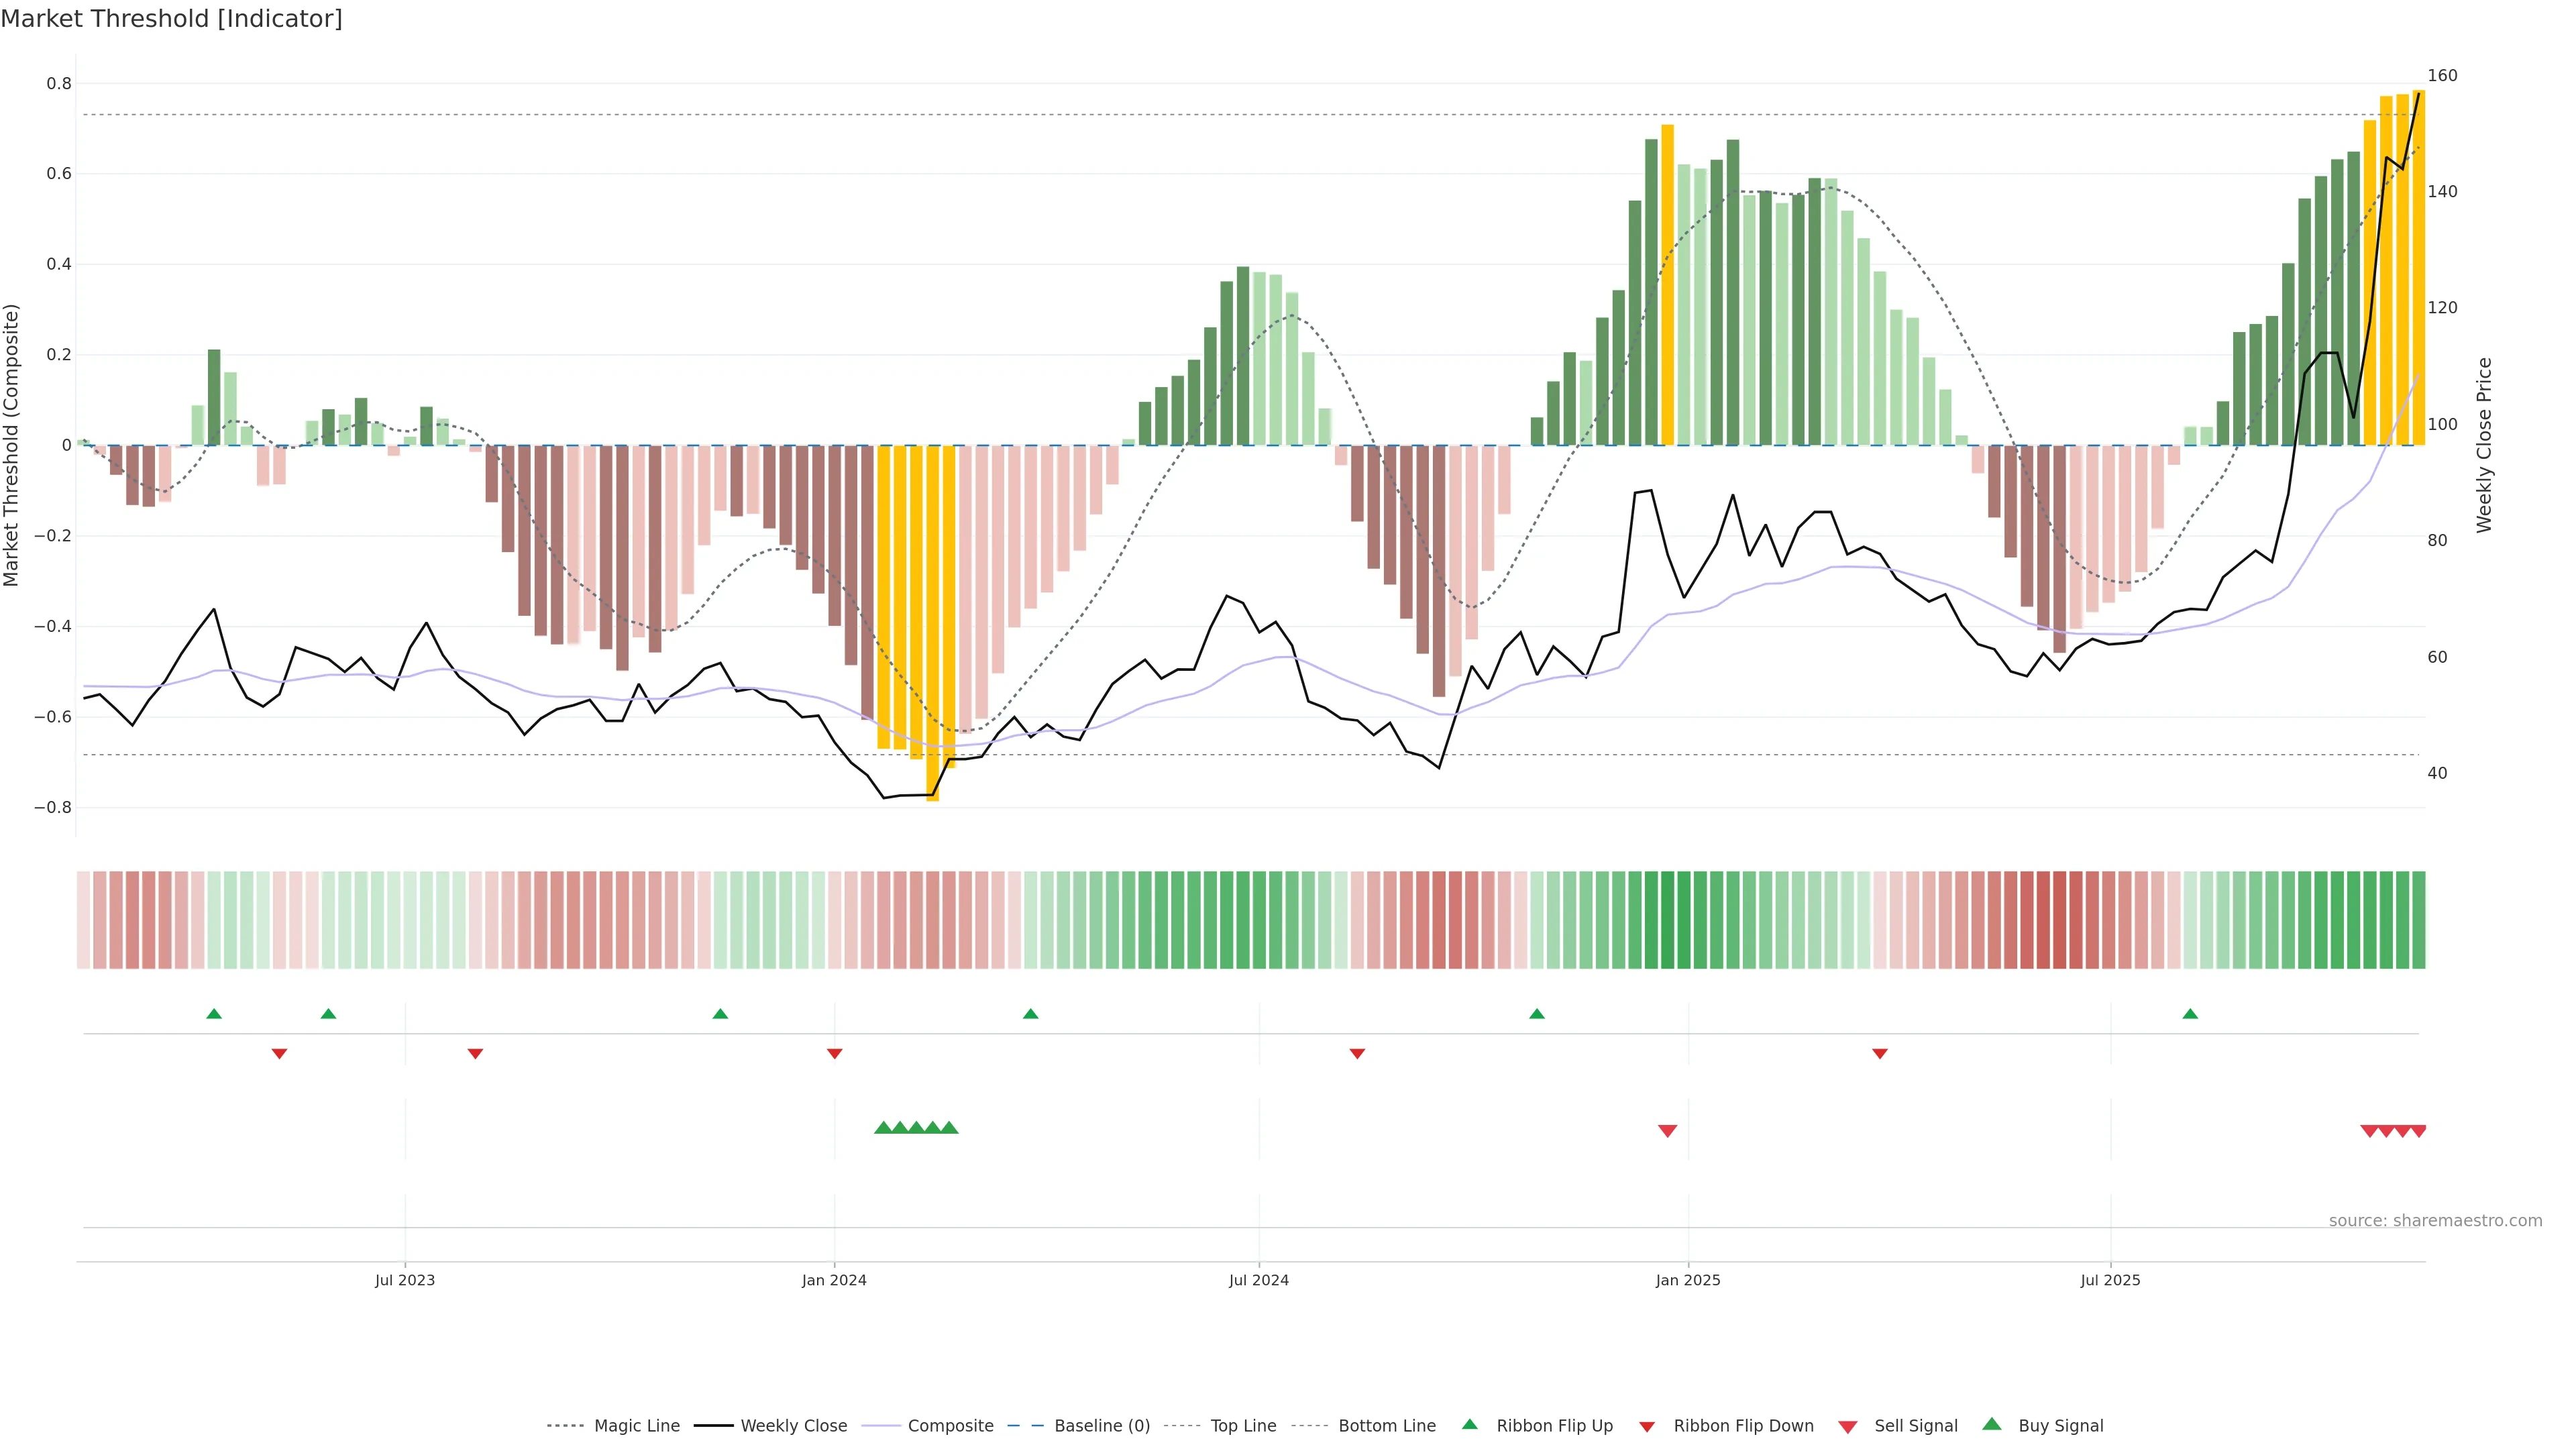Click the Ribbon Flip Up legend icon
Viewport: 2576px width, 1449px height.
pyautogui.click(x=1469, y=1424)
